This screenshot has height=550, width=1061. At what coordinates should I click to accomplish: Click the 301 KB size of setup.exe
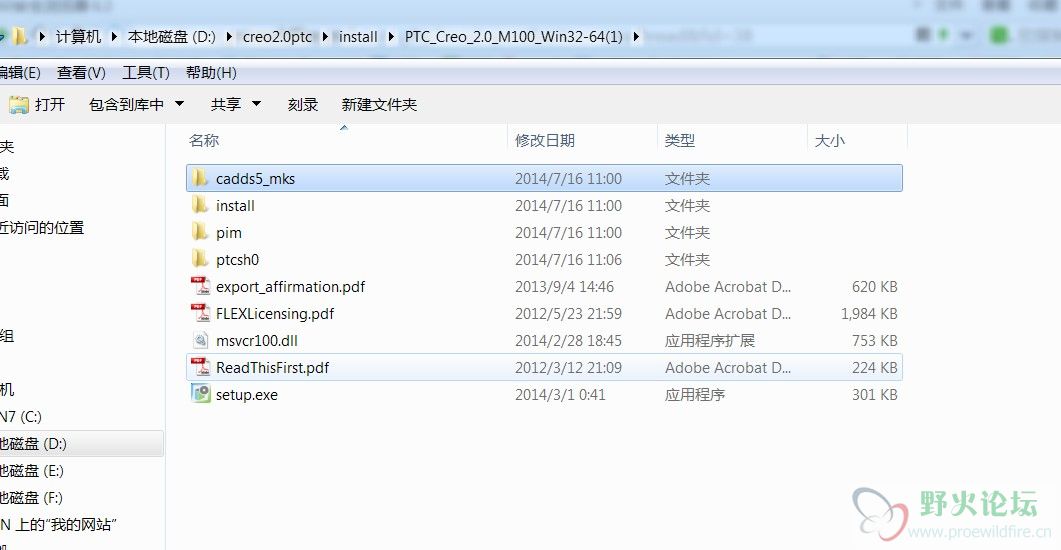point(874,395)
